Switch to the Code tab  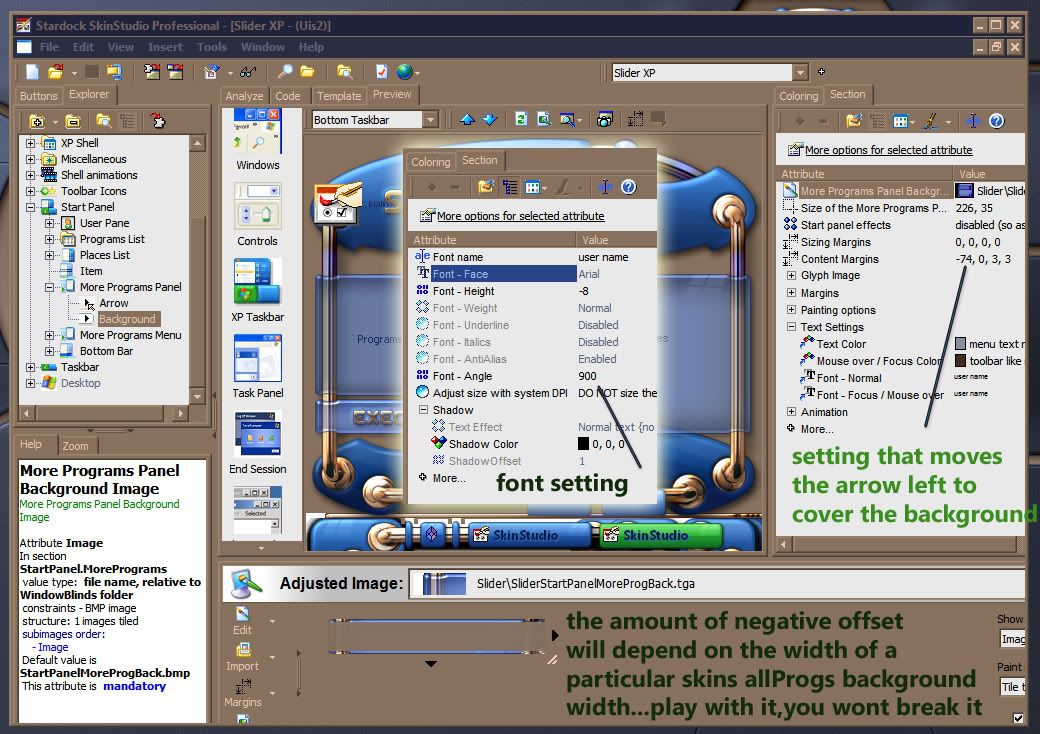pyautogui.click(x=288, y=96)
